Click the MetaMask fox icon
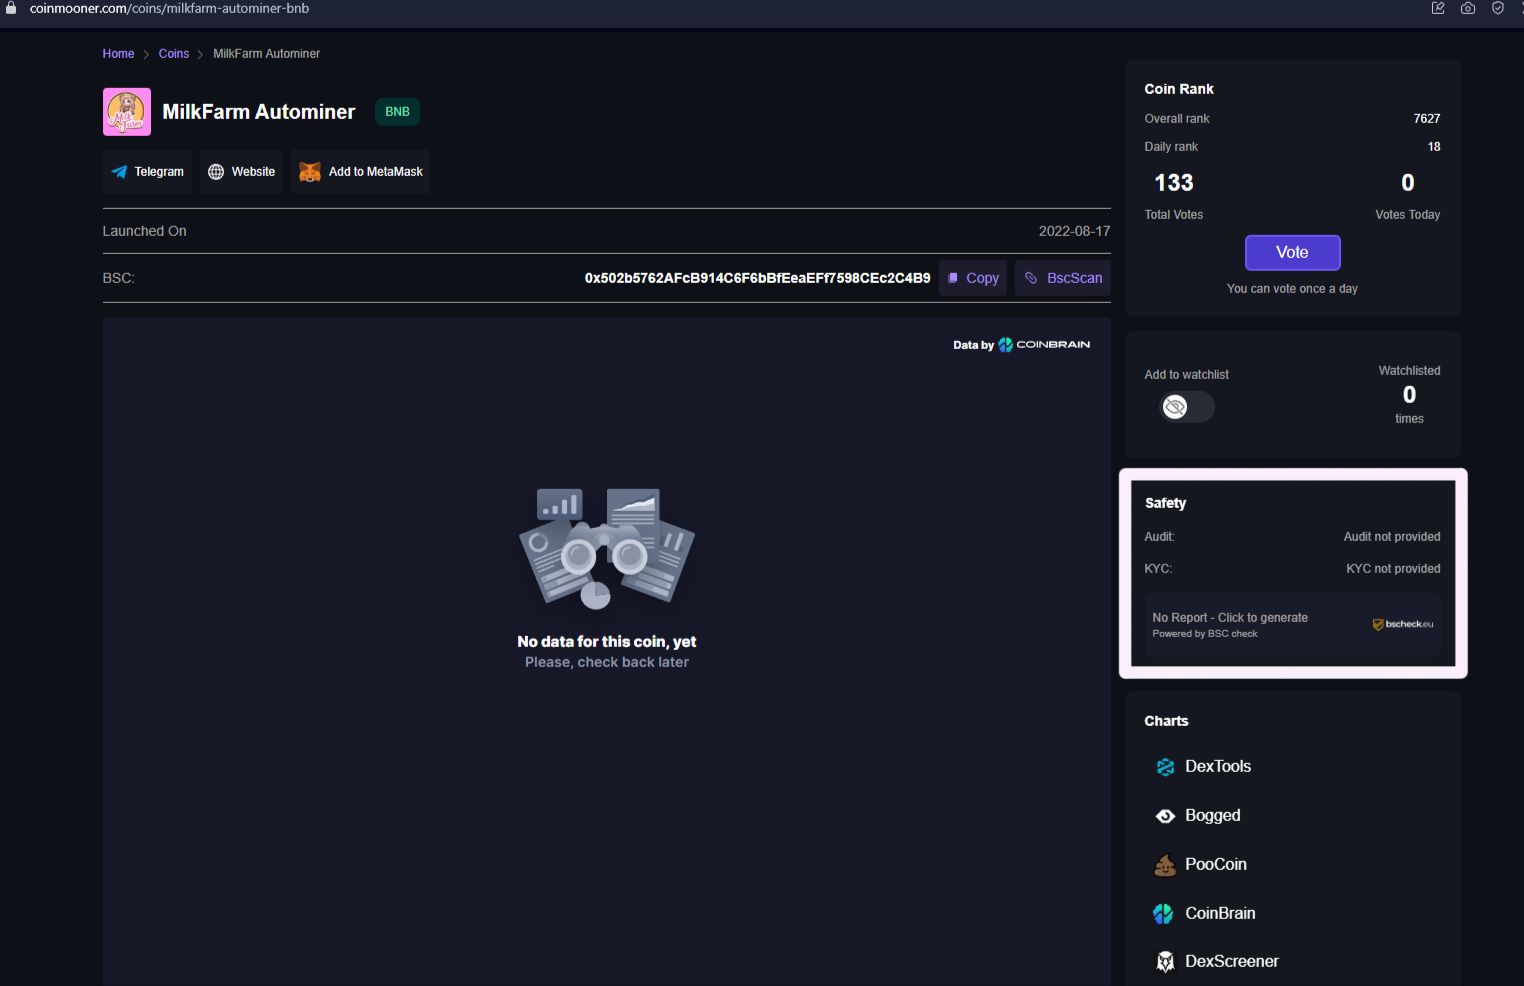Viewport: 1524px width, 986px height. [x=310, y=172]
